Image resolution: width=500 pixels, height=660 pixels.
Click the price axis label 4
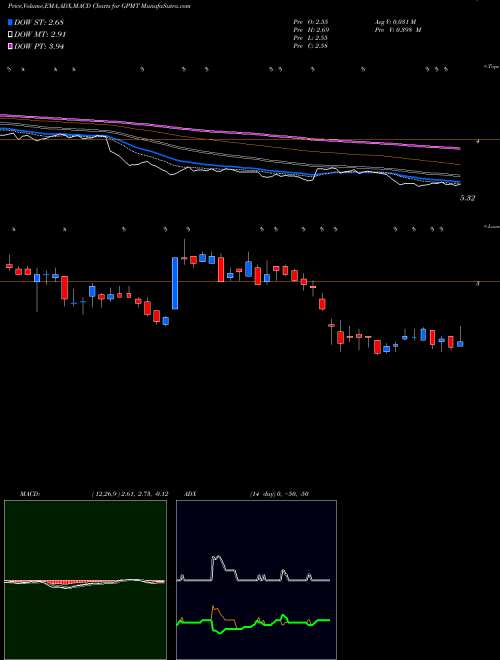click(478, 141)
